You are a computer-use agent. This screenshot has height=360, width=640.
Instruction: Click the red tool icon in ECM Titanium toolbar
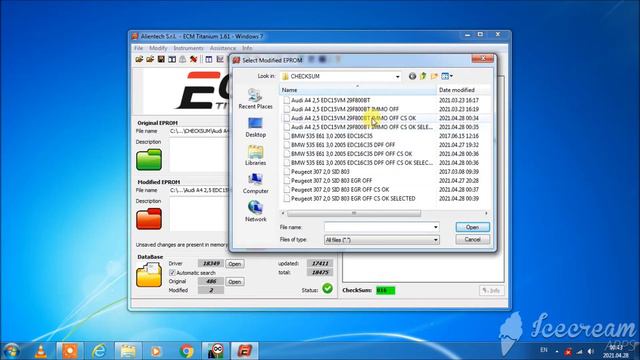coord(193,60)
